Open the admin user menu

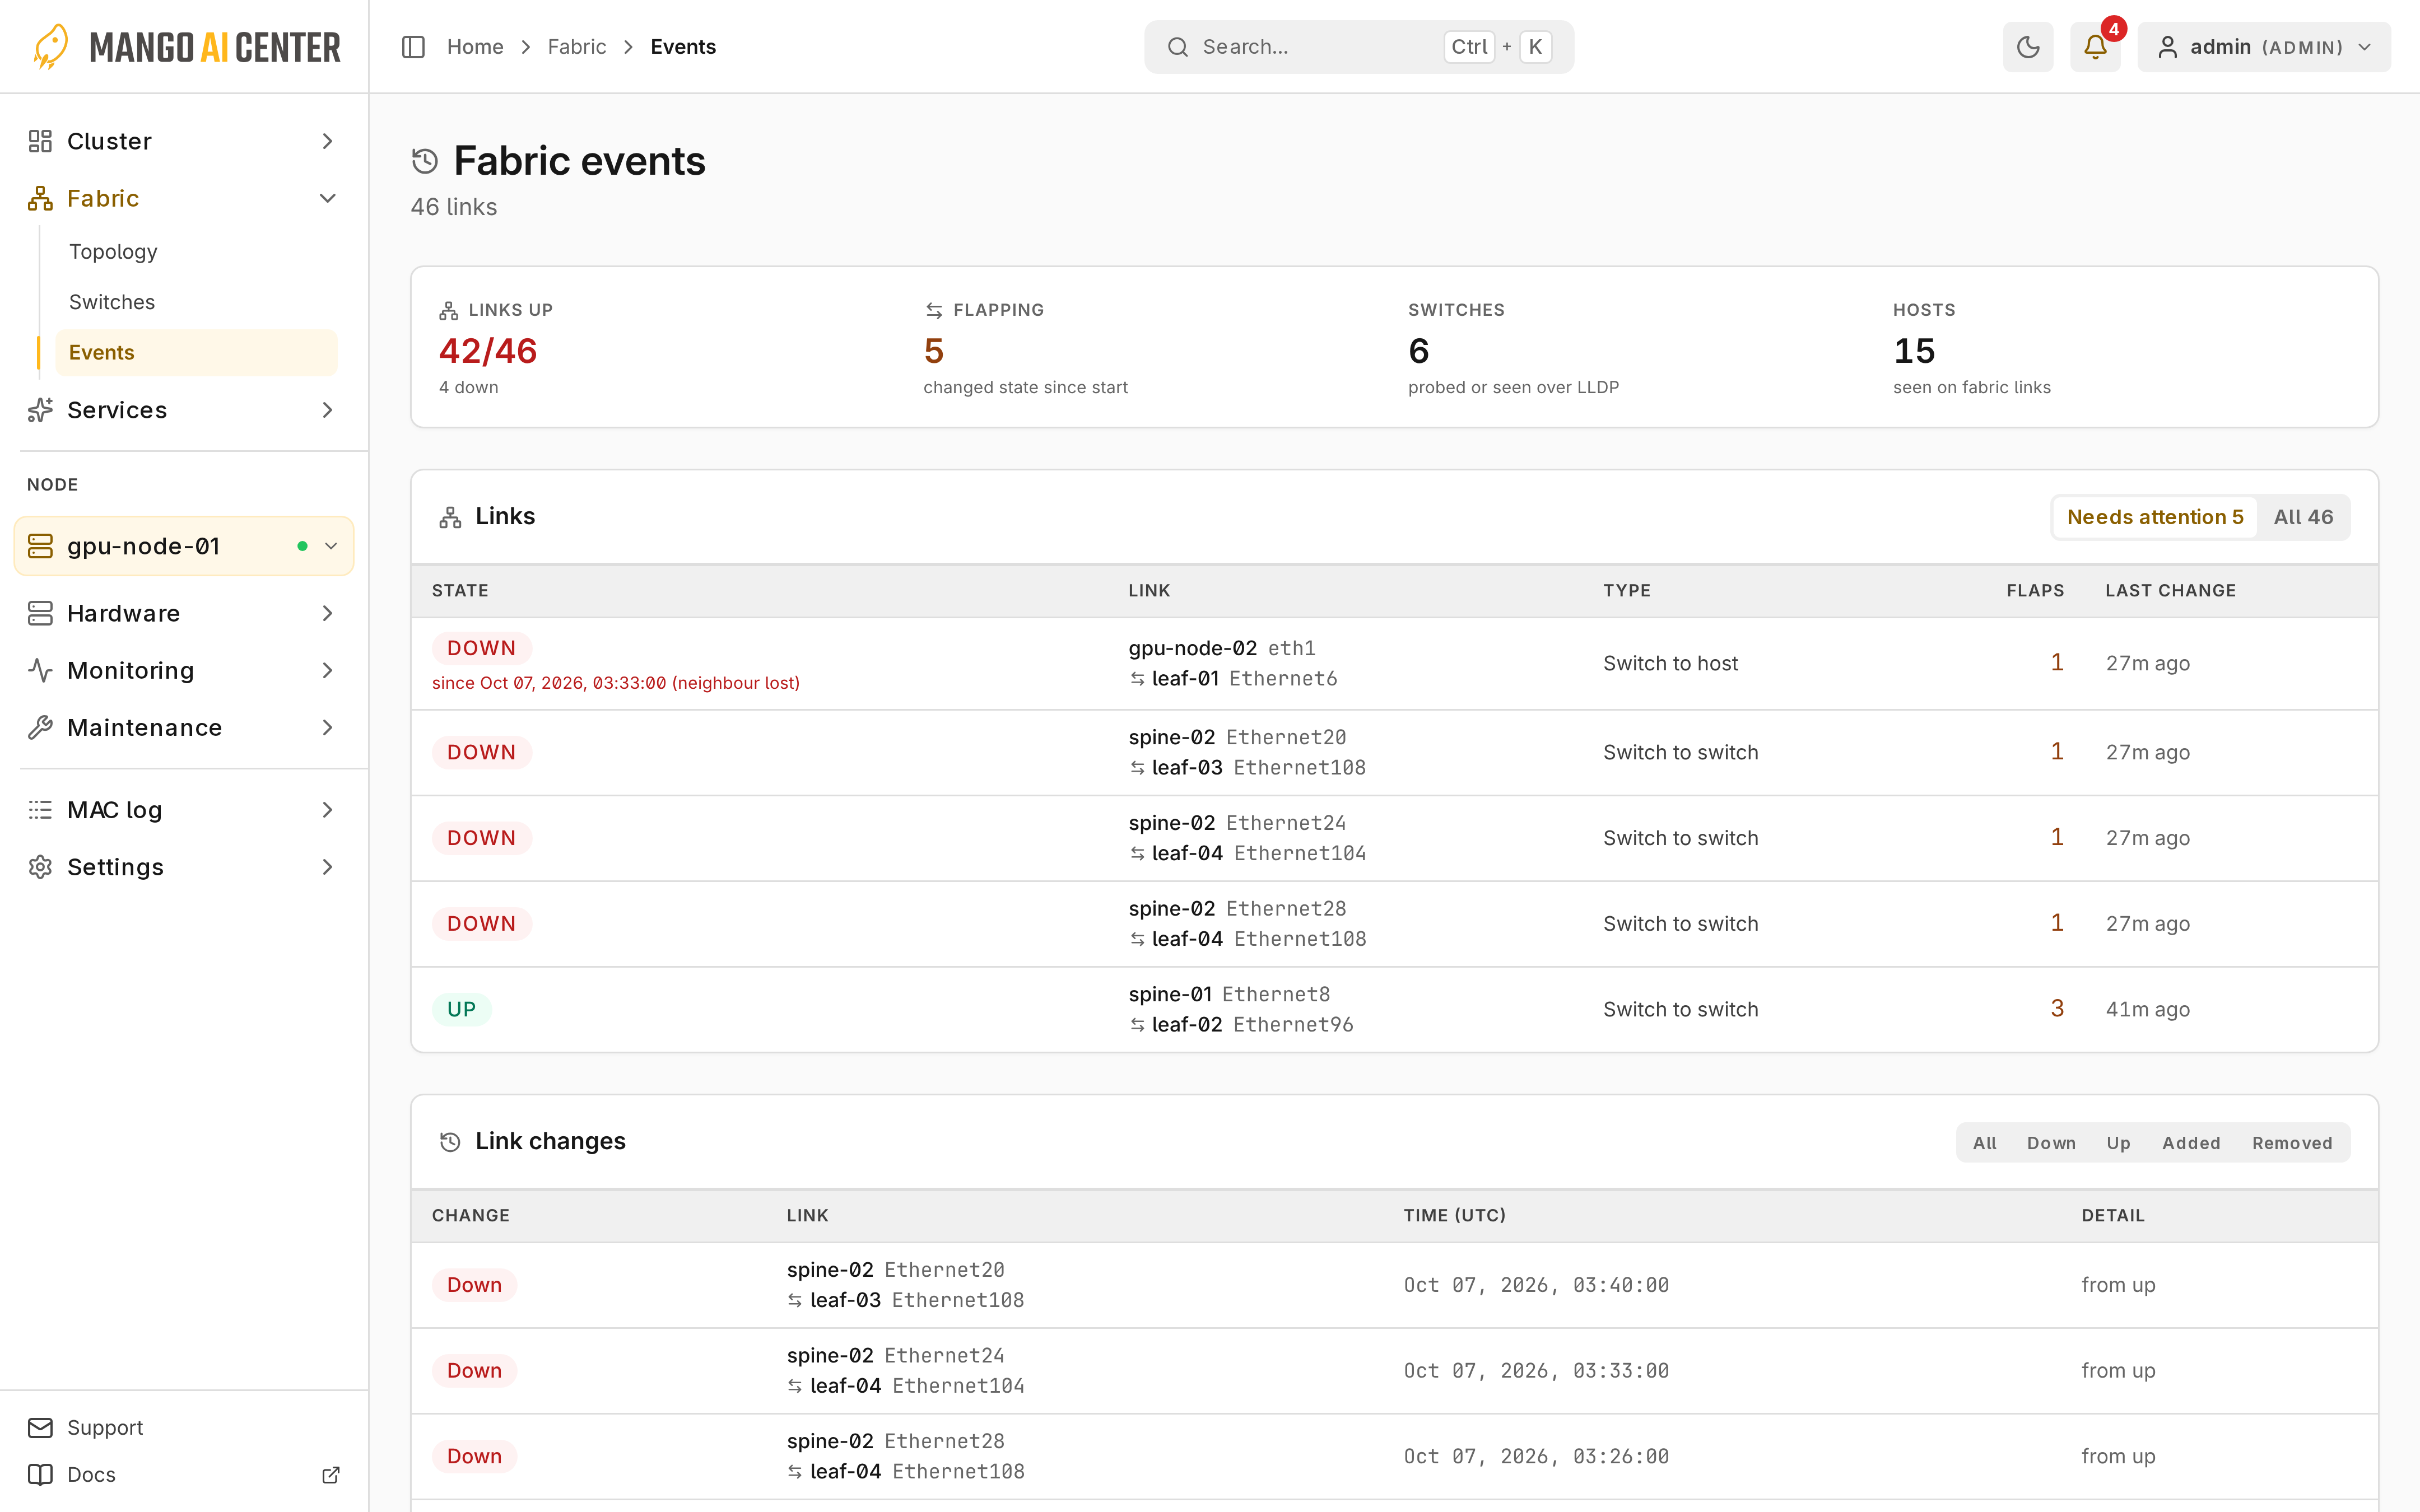coord(2263,47)
